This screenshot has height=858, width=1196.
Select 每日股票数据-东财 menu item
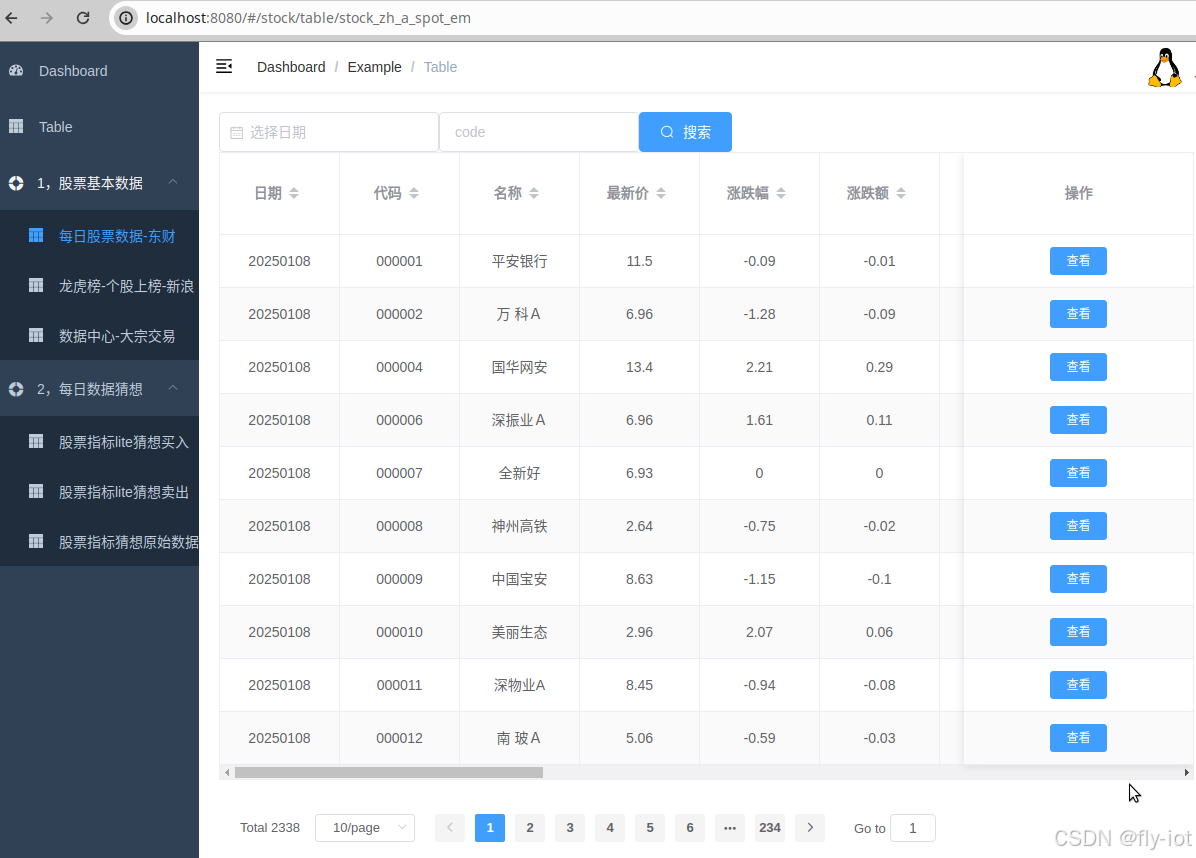[x=99, y=236]
